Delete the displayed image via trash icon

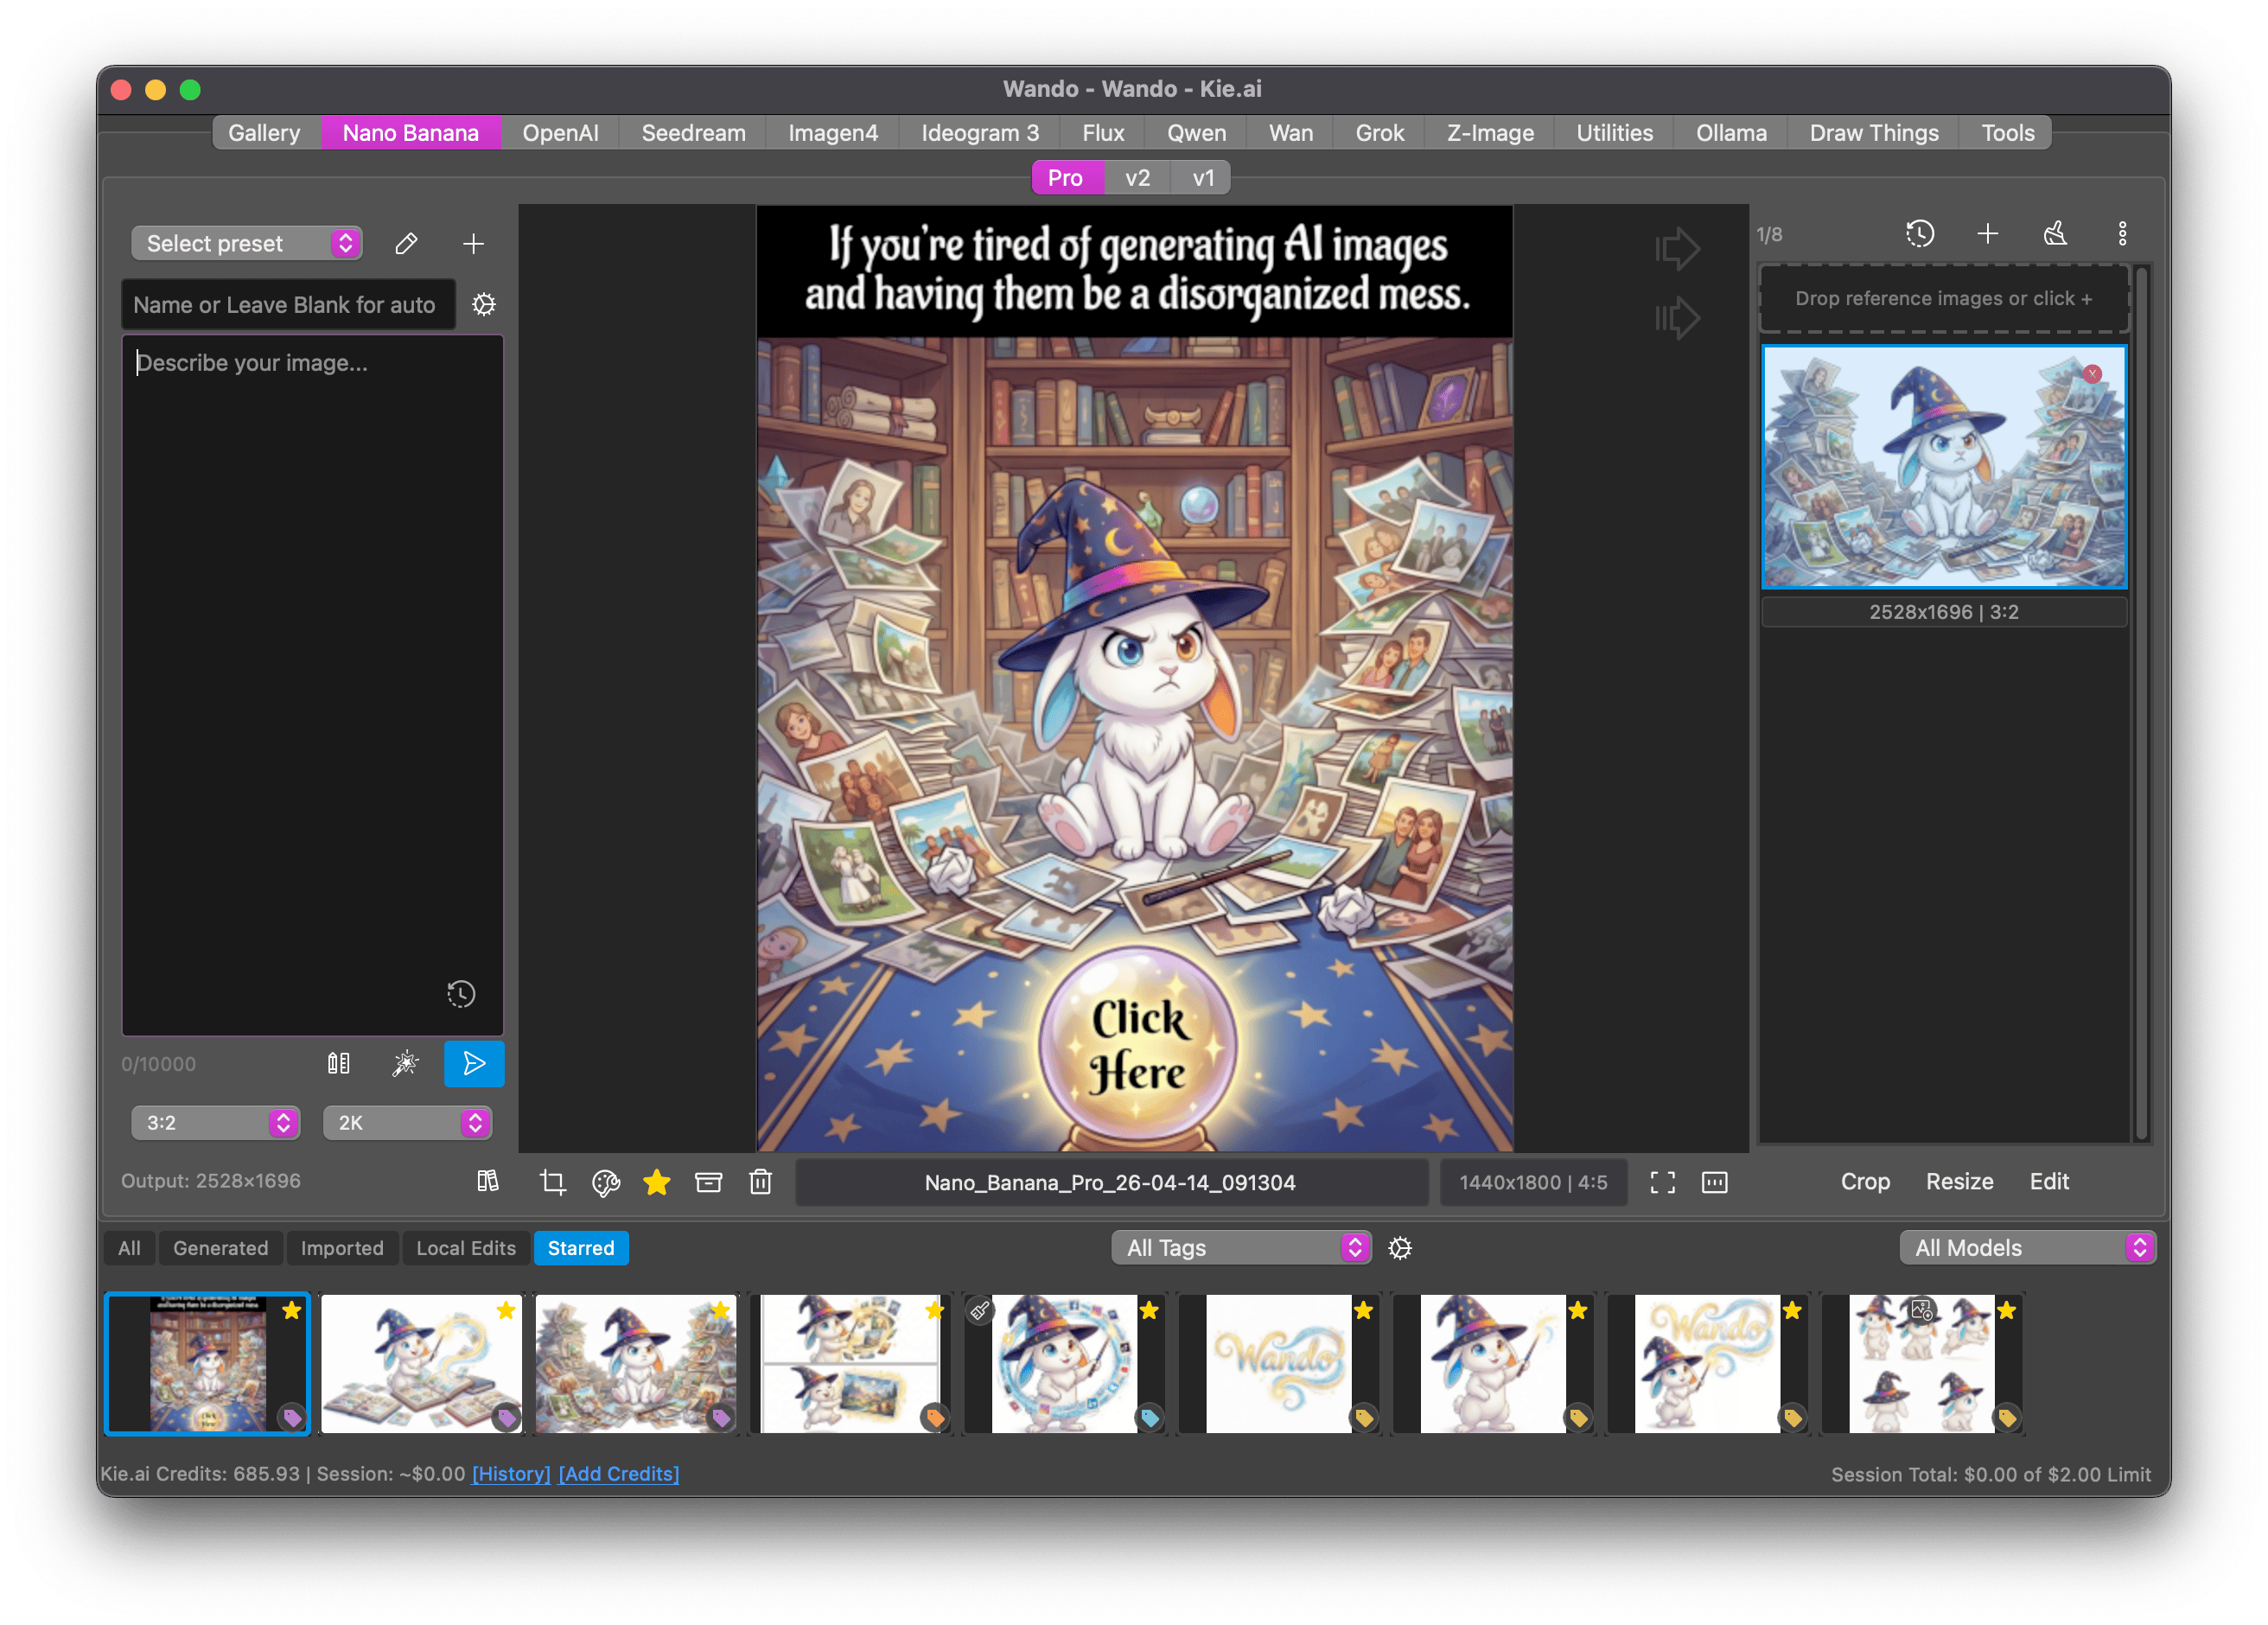coord(760,1182)
